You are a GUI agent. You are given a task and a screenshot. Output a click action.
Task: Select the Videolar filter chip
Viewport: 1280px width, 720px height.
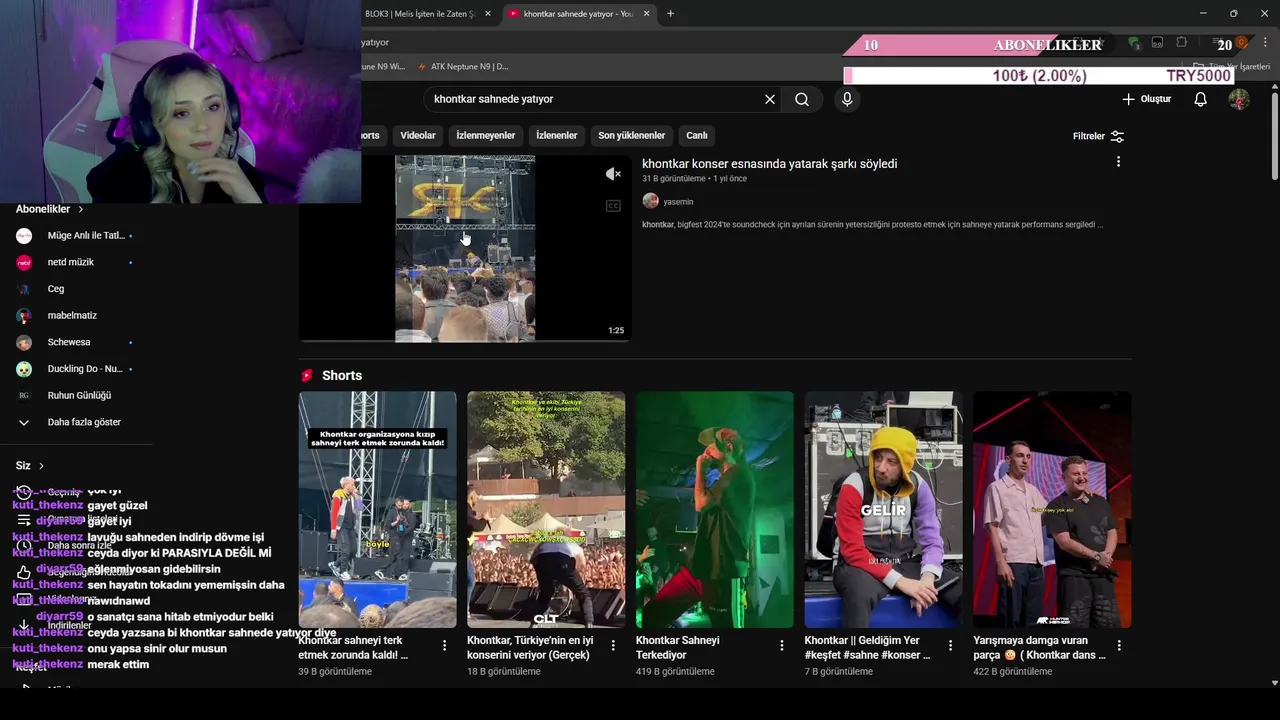click(418, 136)
